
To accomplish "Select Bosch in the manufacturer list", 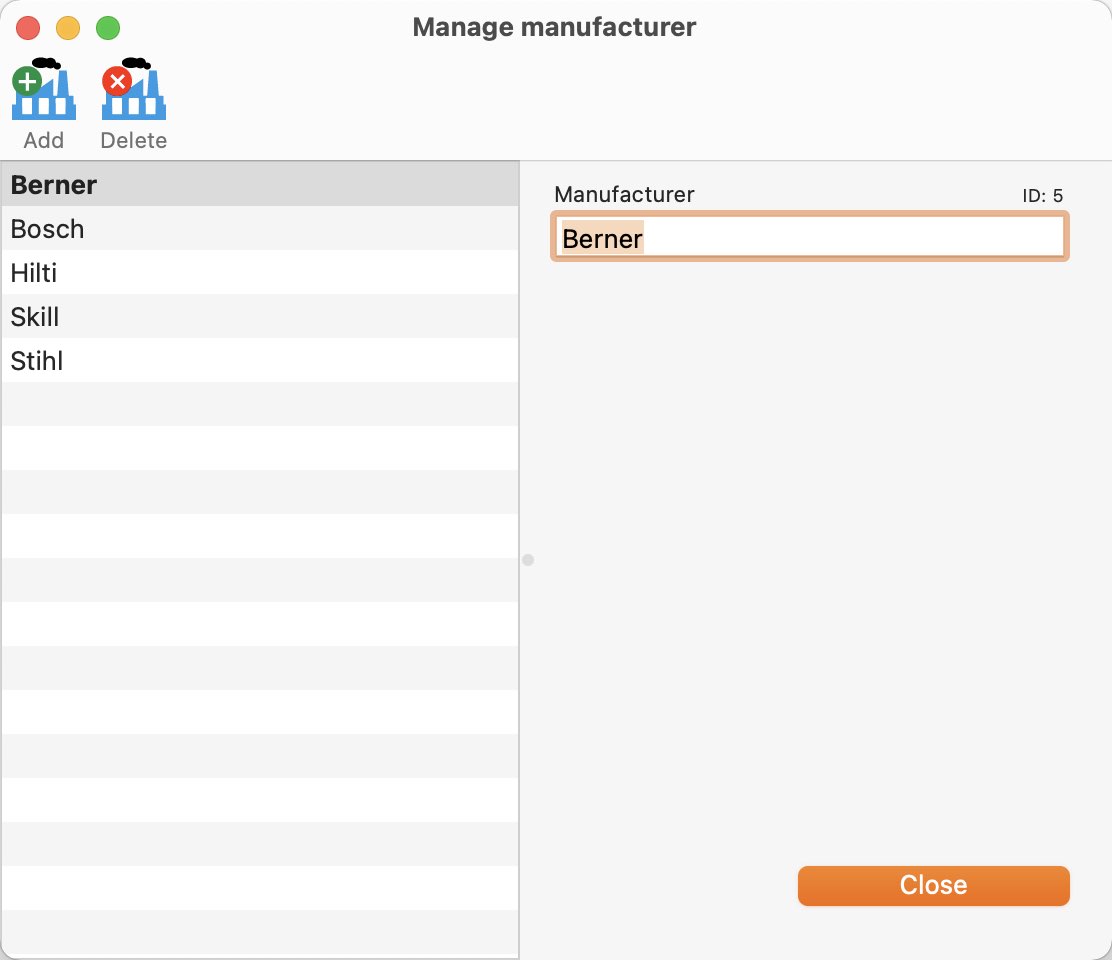I will click(x=260, y=228).
